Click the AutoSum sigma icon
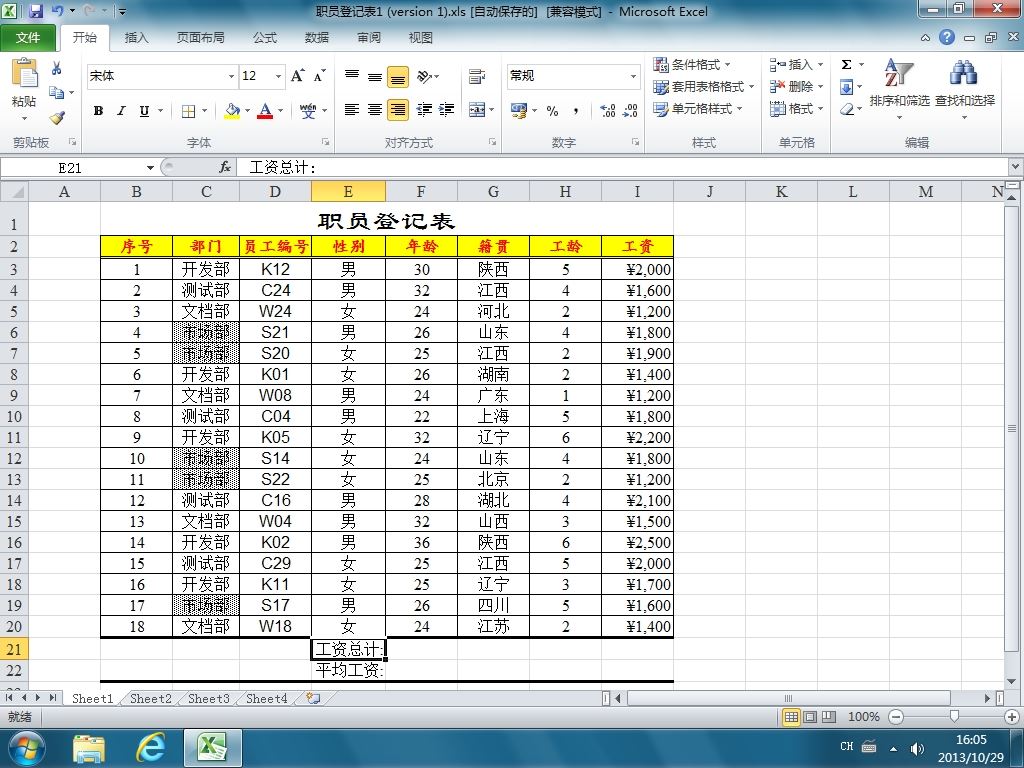1024x768 pixels. pos(846,65)
